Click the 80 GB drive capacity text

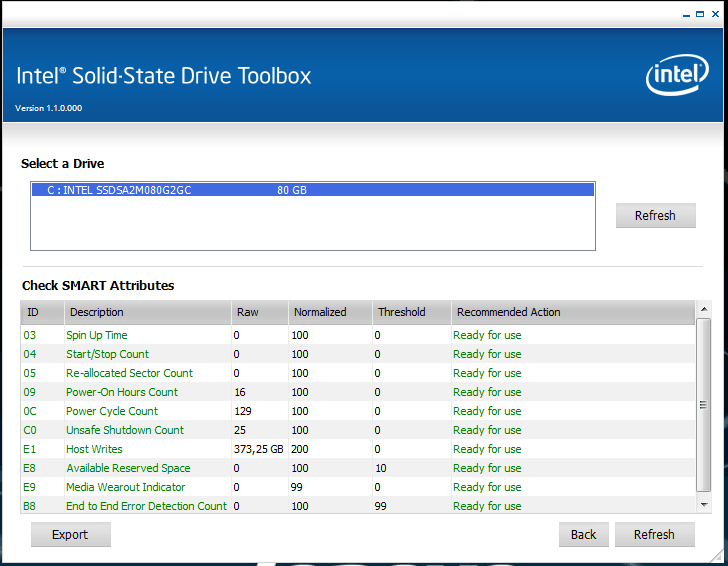[x=292, y=190]
